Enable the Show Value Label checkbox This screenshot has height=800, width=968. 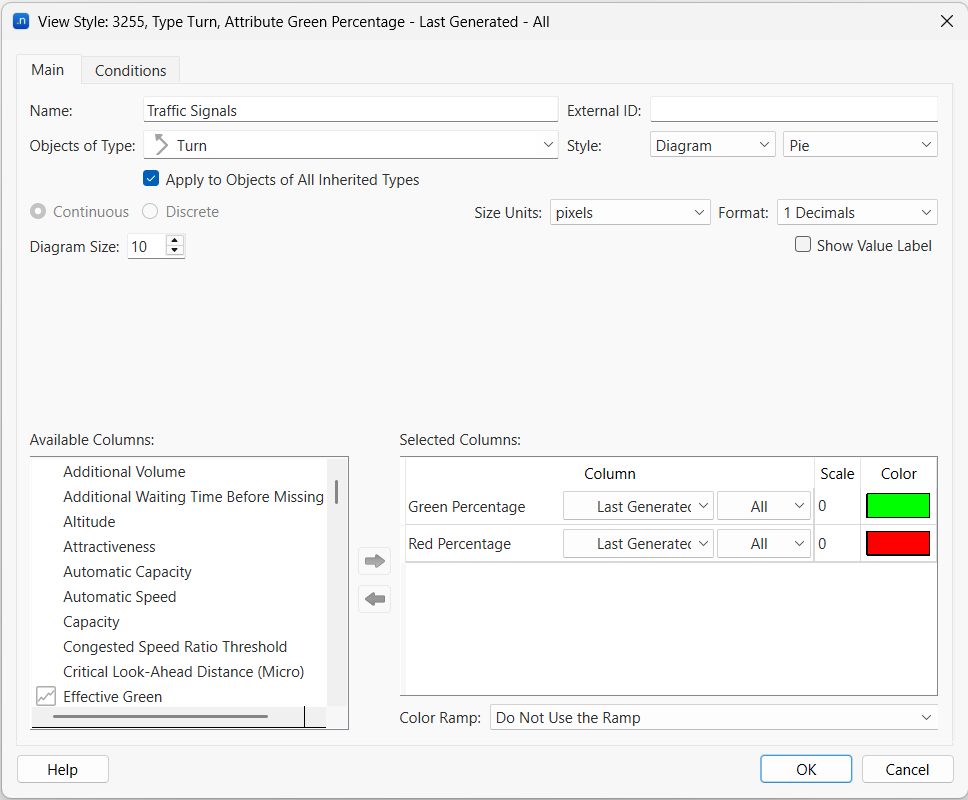(803, 245)
